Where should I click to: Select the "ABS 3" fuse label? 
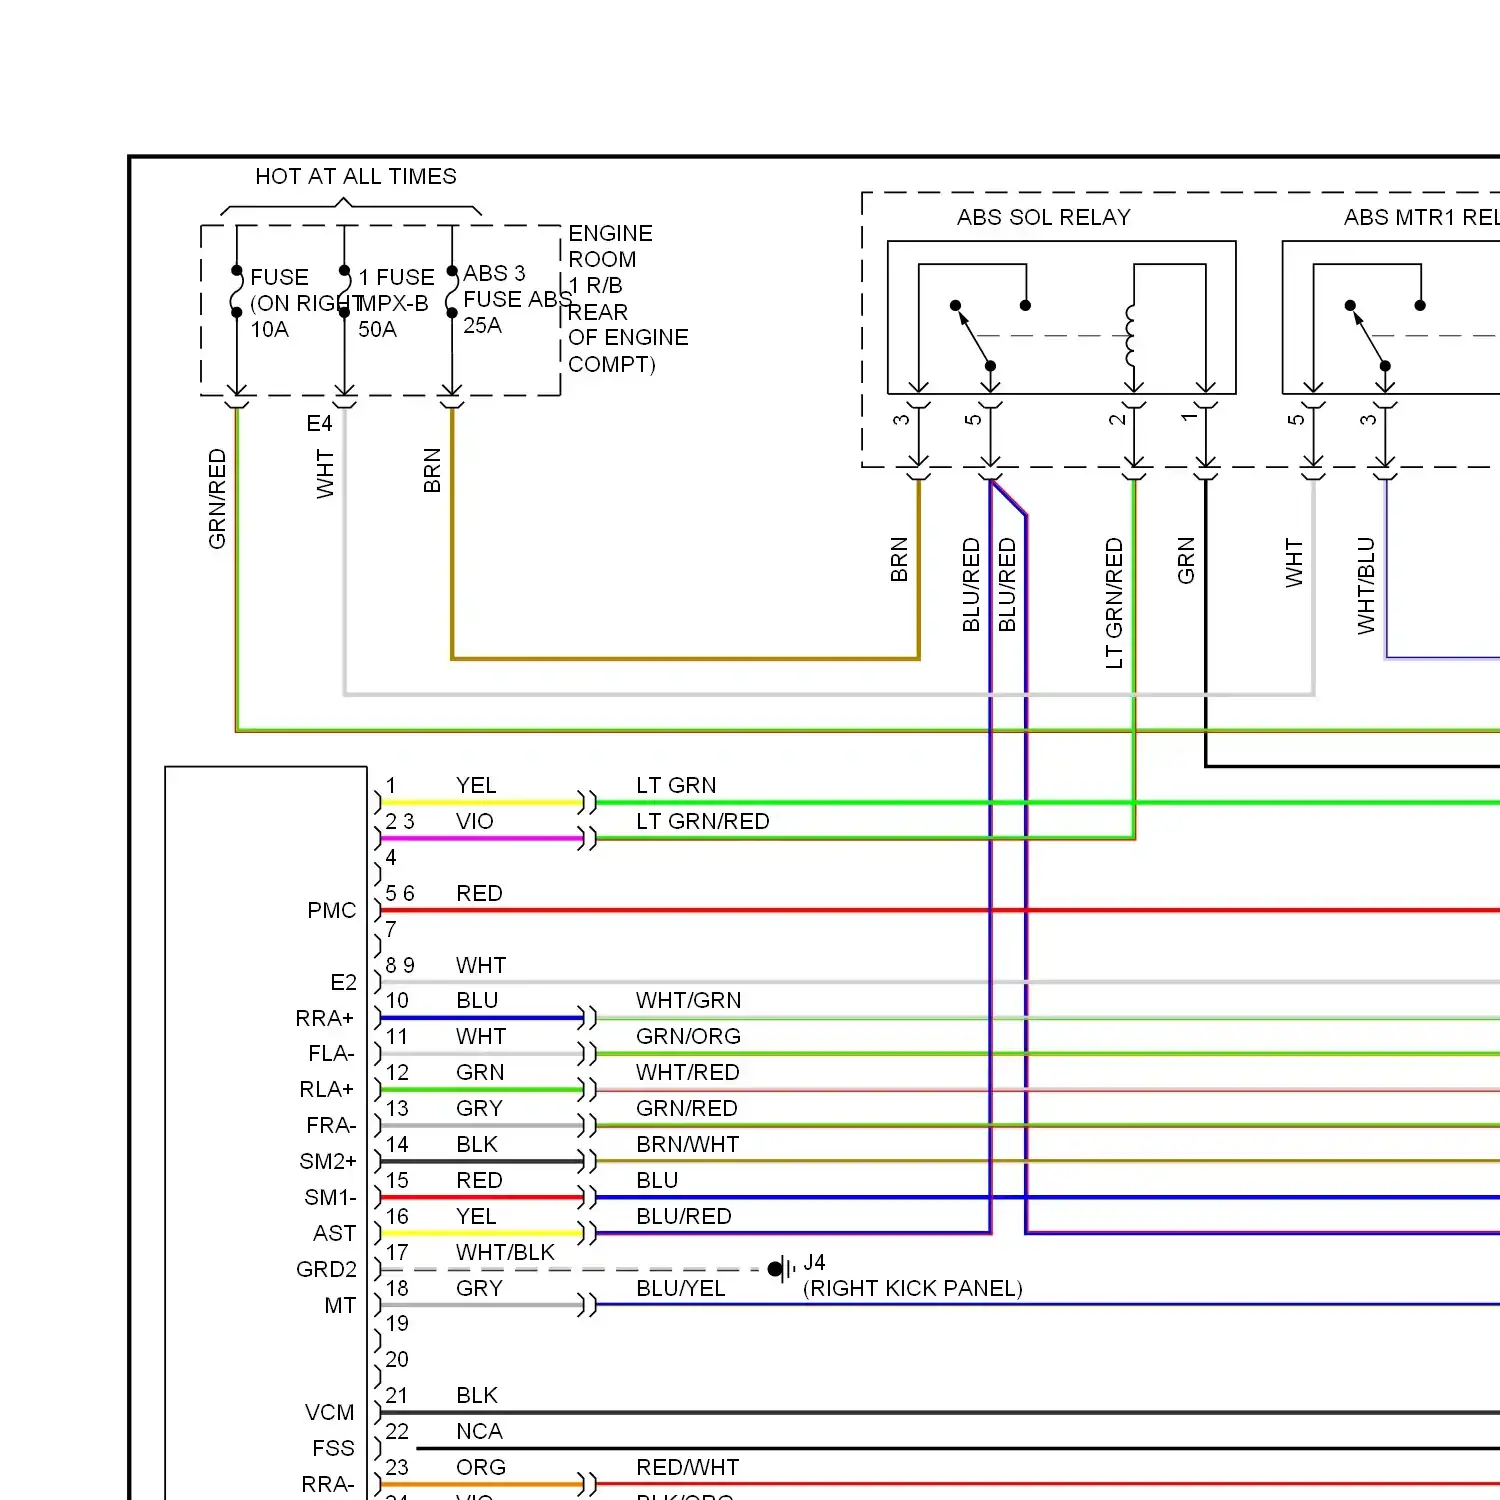[x=494, y=274]
